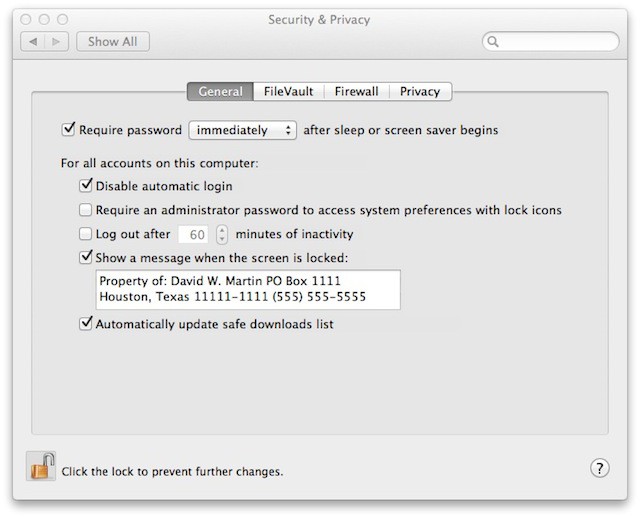Select the General tab
640x518 pixels.
tap(220, 91)
